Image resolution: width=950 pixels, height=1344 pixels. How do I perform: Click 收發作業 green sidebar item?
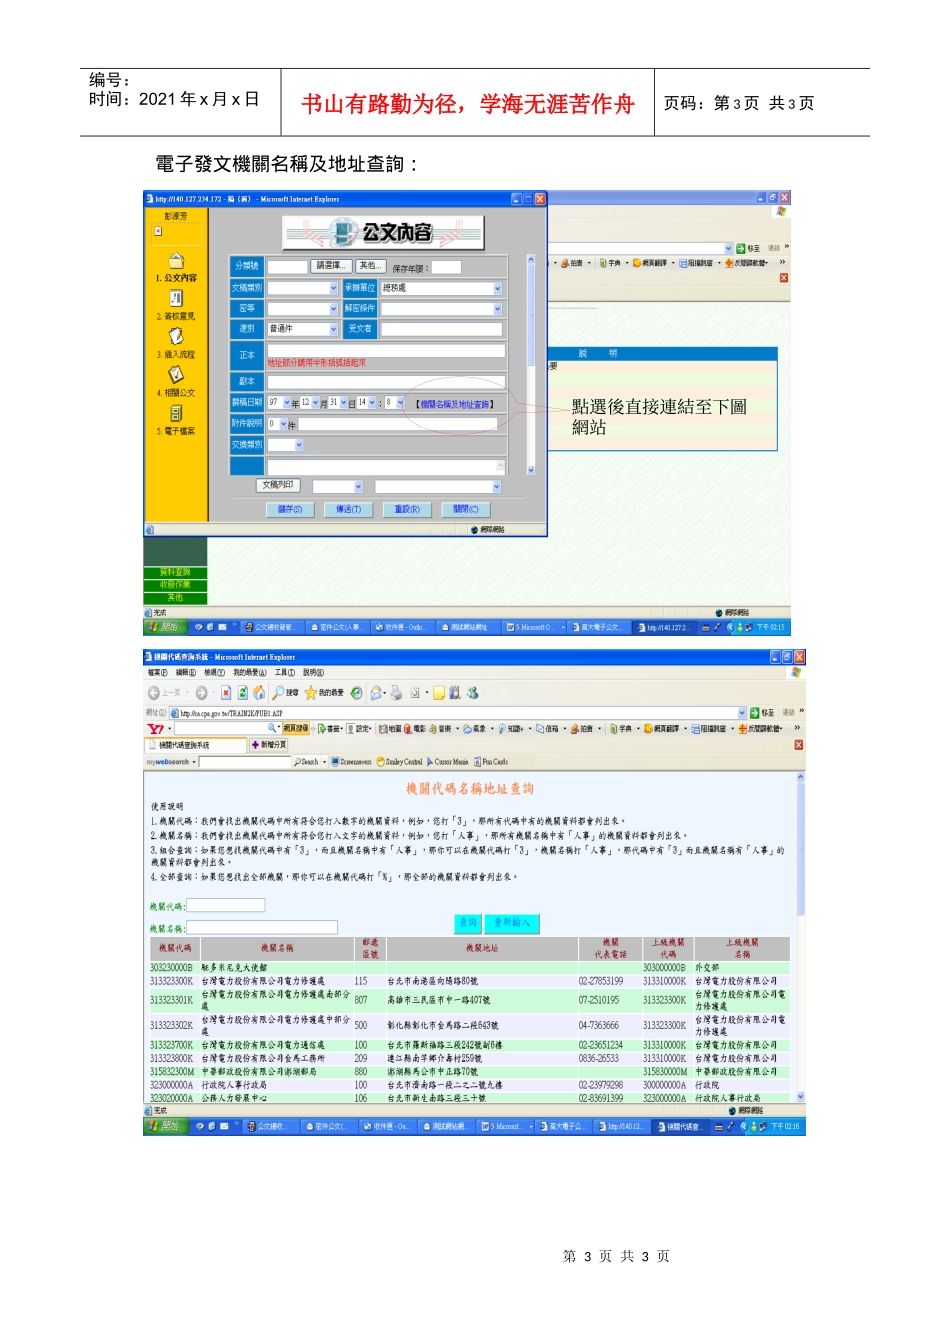pyautogui.click(x=175, y=585)
